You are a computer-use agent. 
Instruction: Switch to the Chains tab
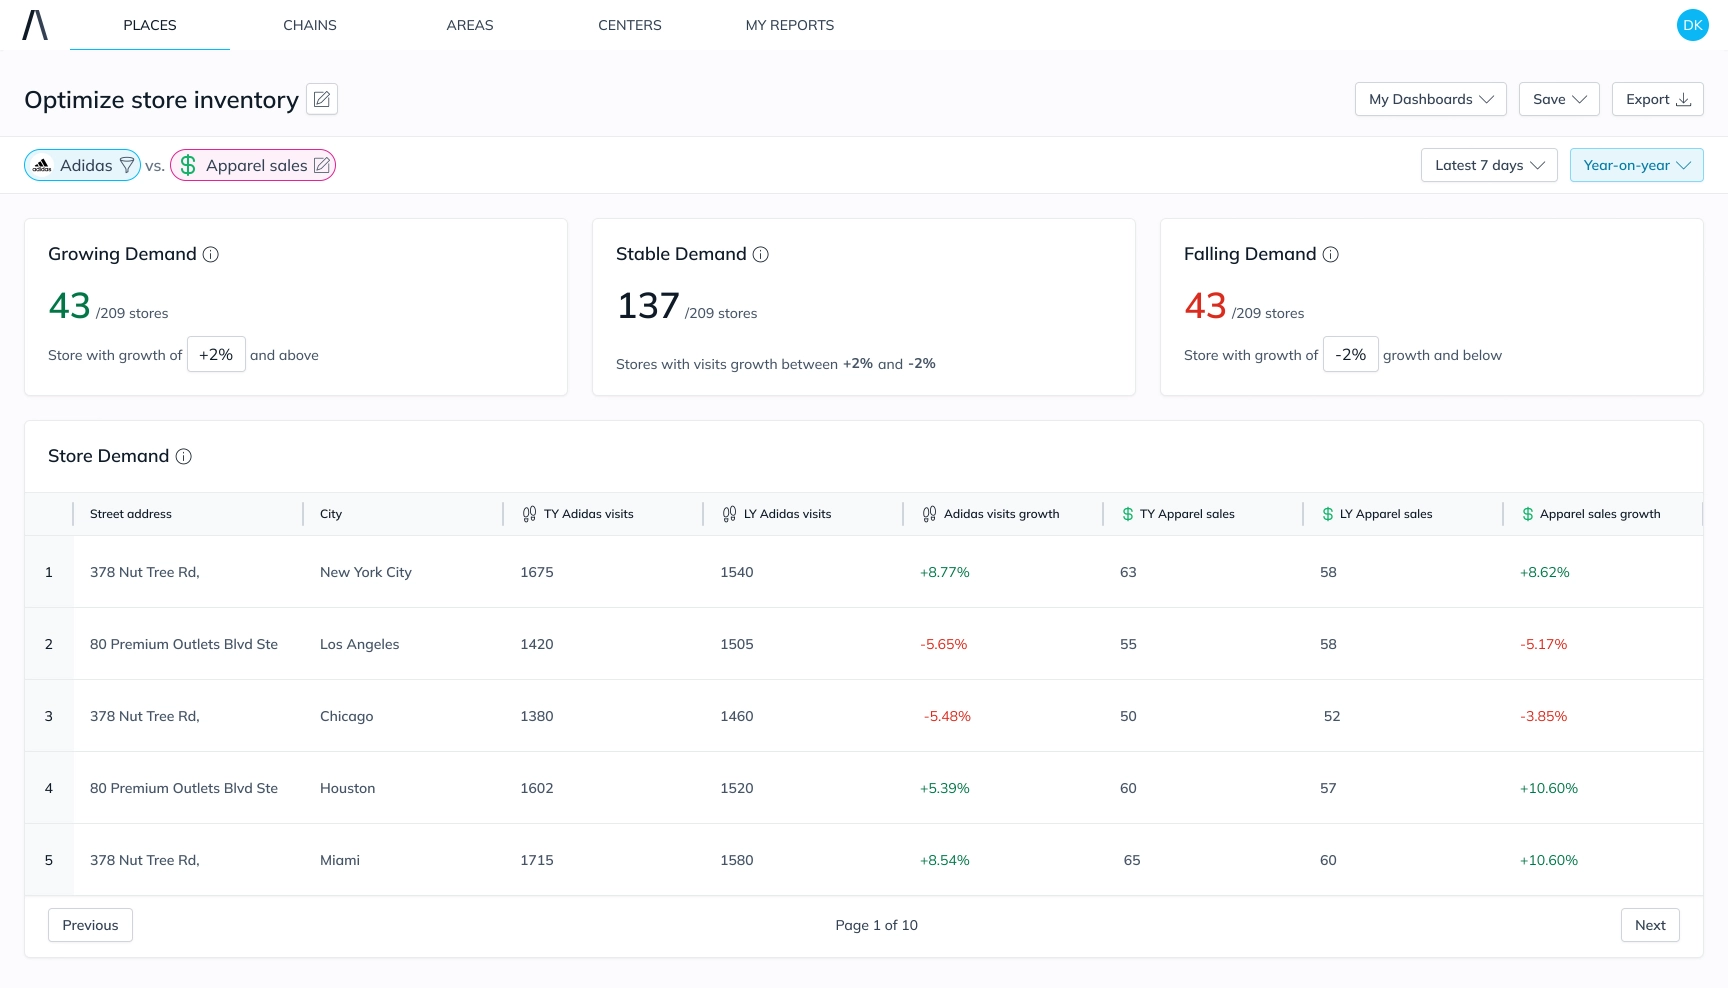[310, 25]
